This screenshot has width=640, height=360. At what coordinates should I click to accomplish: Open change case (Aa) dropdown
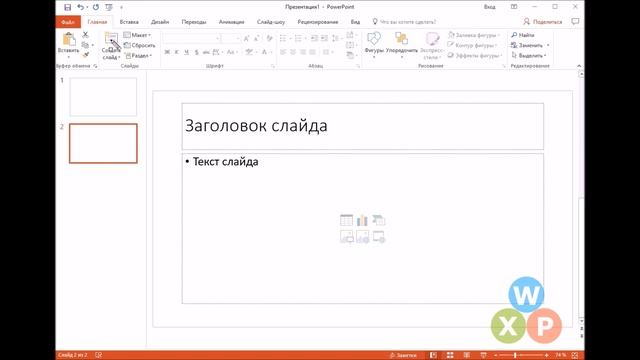pyautogui.click(x=231, y=52)
